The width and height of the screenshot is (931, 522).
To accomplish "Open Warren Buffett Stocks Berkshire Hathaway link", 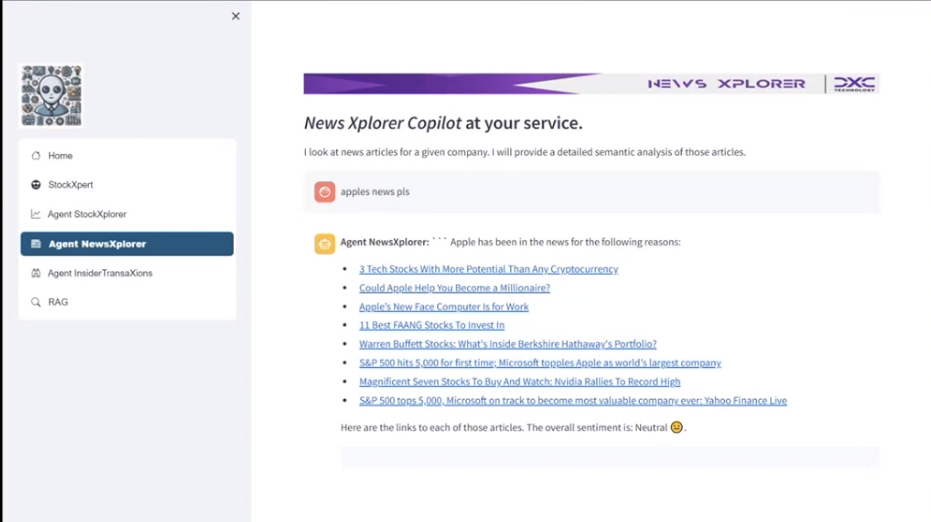I will click(508, 344).
